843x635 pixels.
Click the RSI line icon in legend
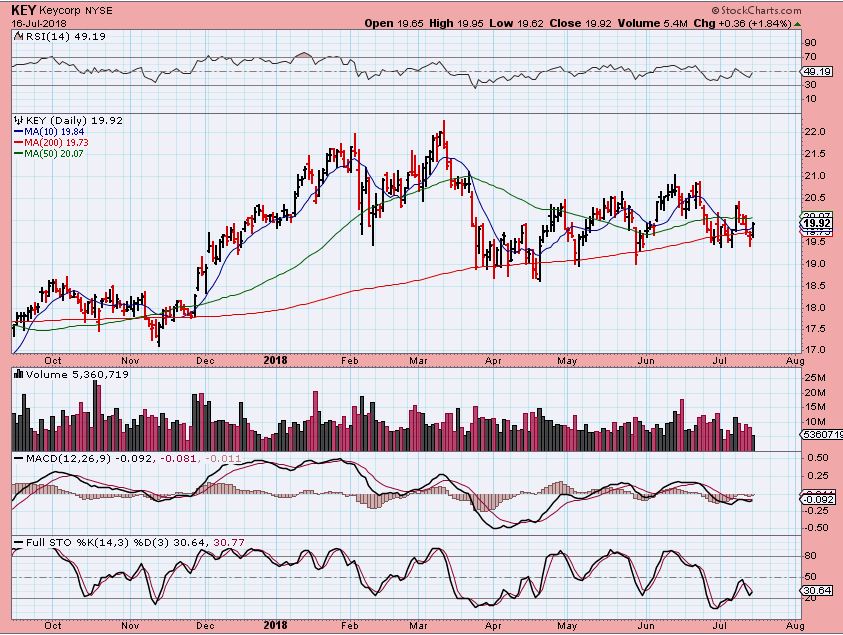[x=18, y=37]
